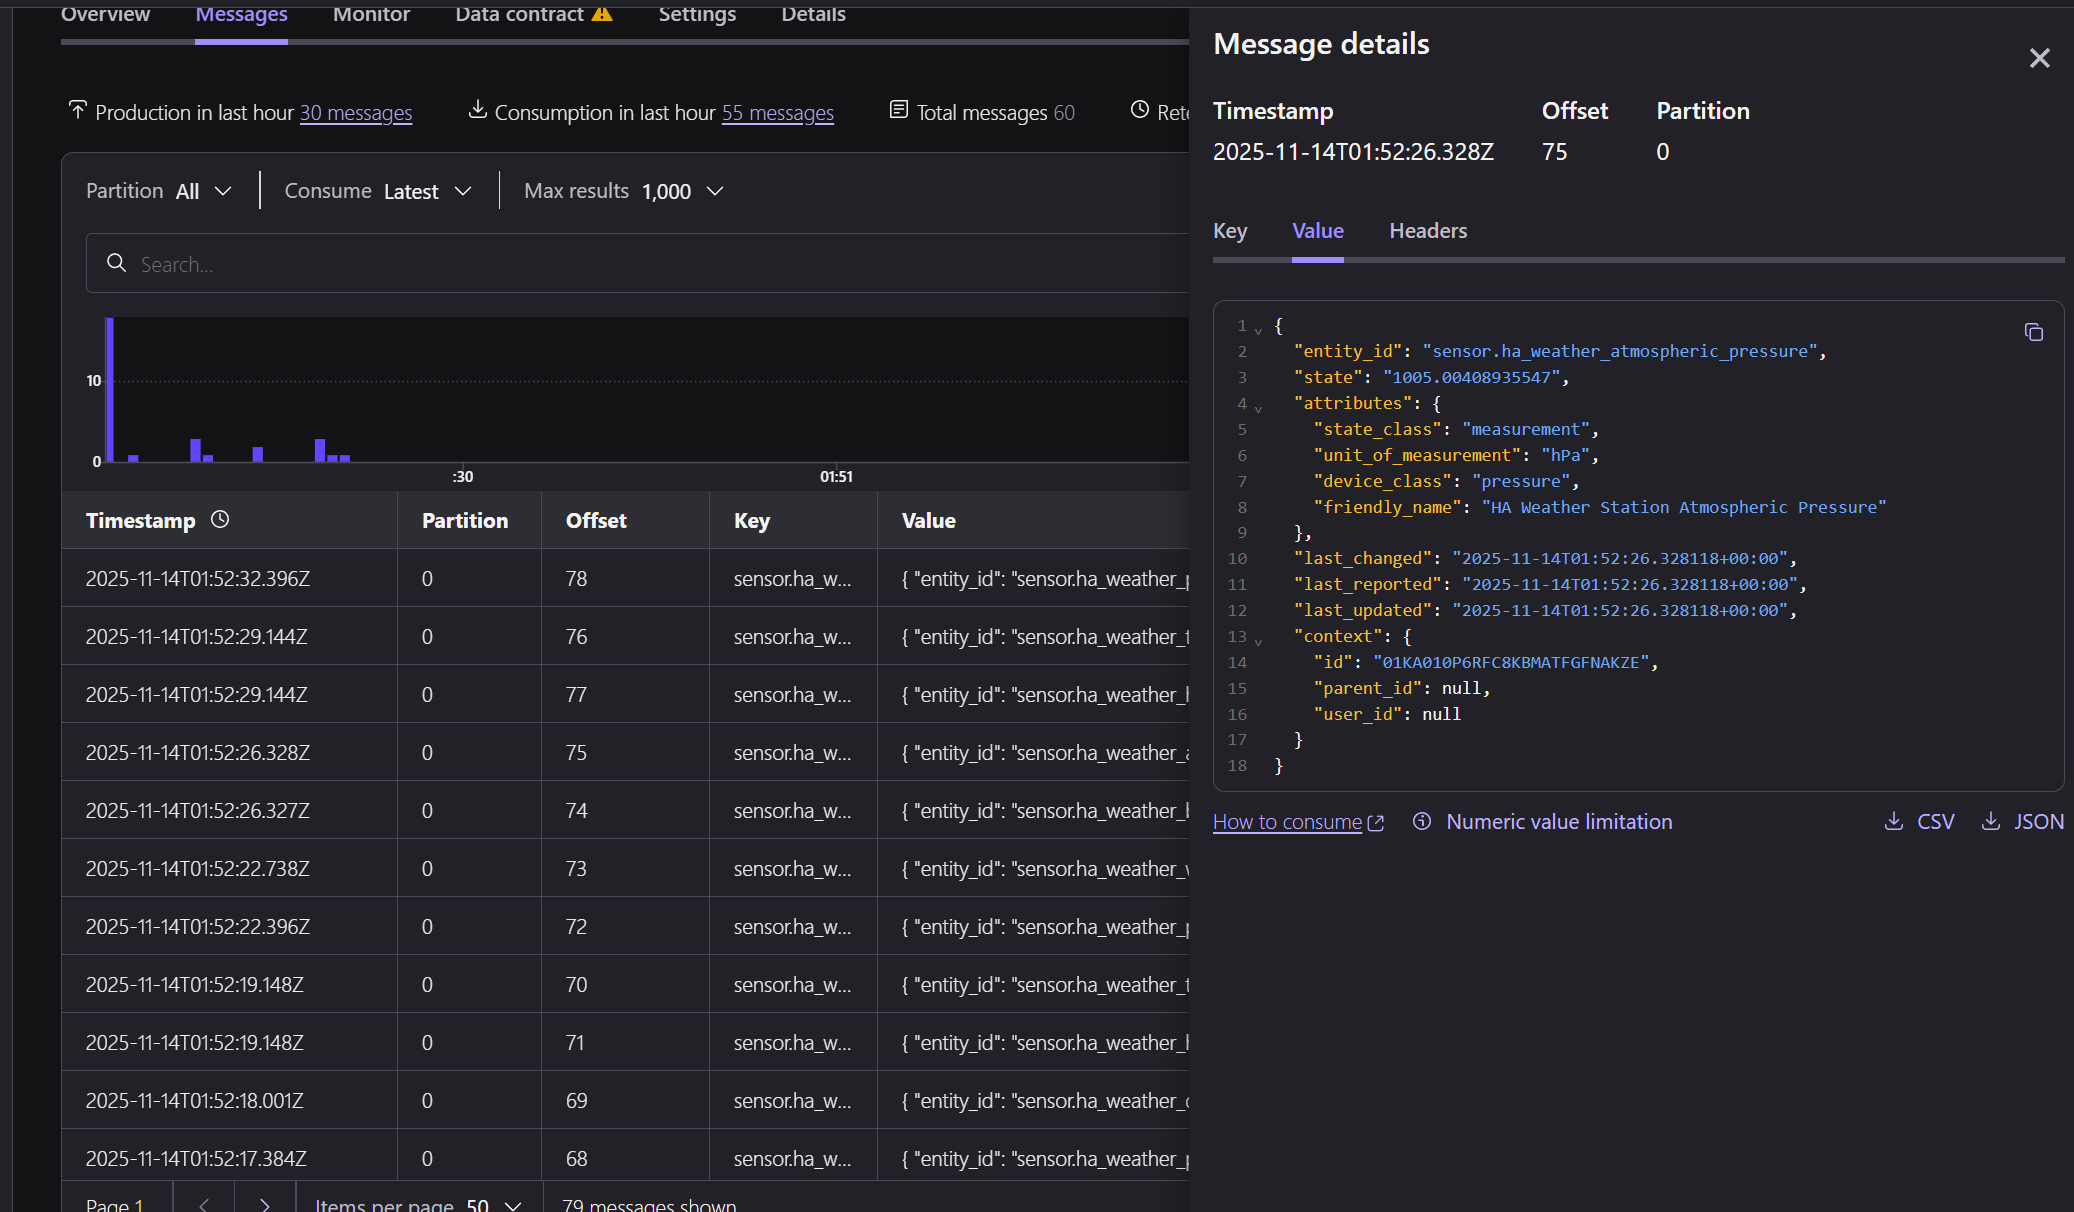Screen dimensions: 2074x1212
Task: Click the clock icon beside the Timestamp header
Action: click(220, 519)
